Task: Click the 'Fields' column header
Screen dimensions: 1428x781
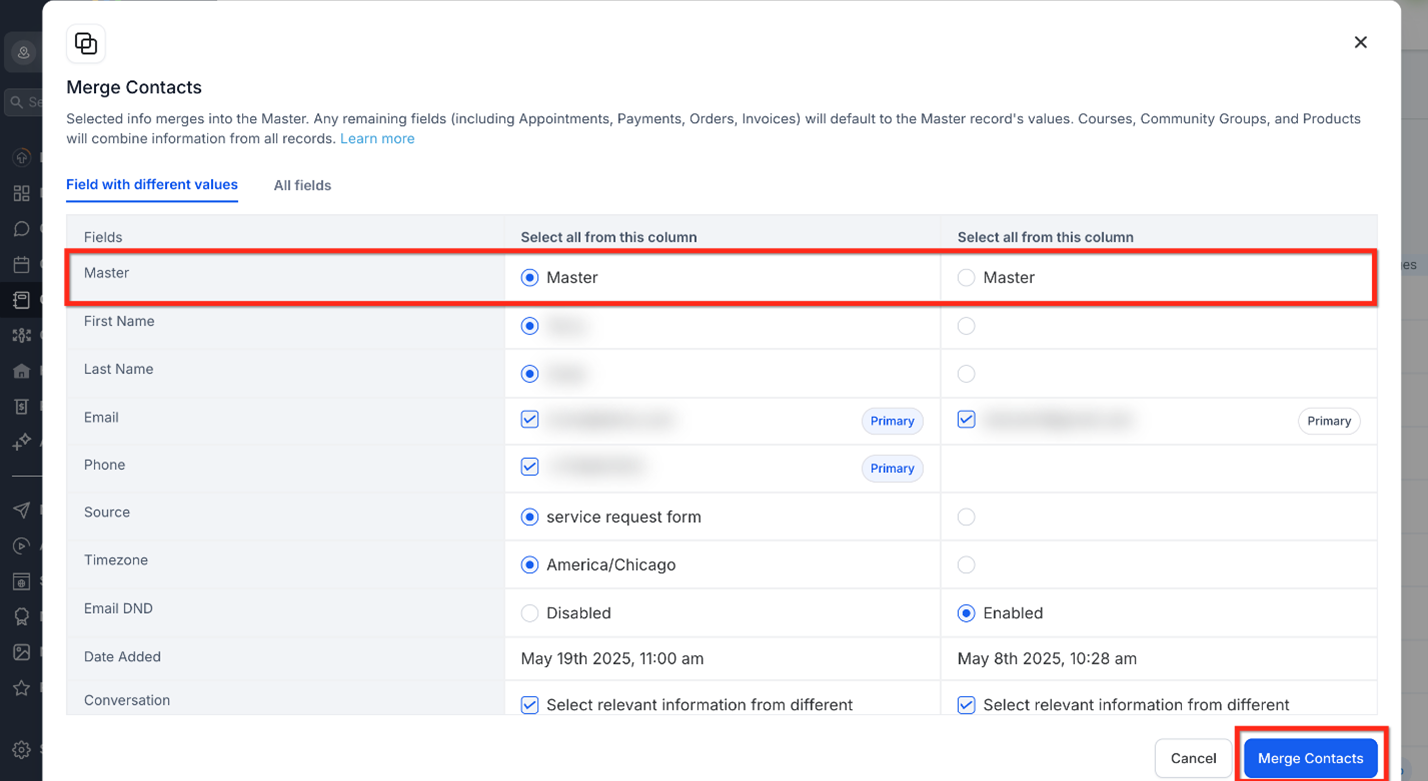Action: point(103,237)
